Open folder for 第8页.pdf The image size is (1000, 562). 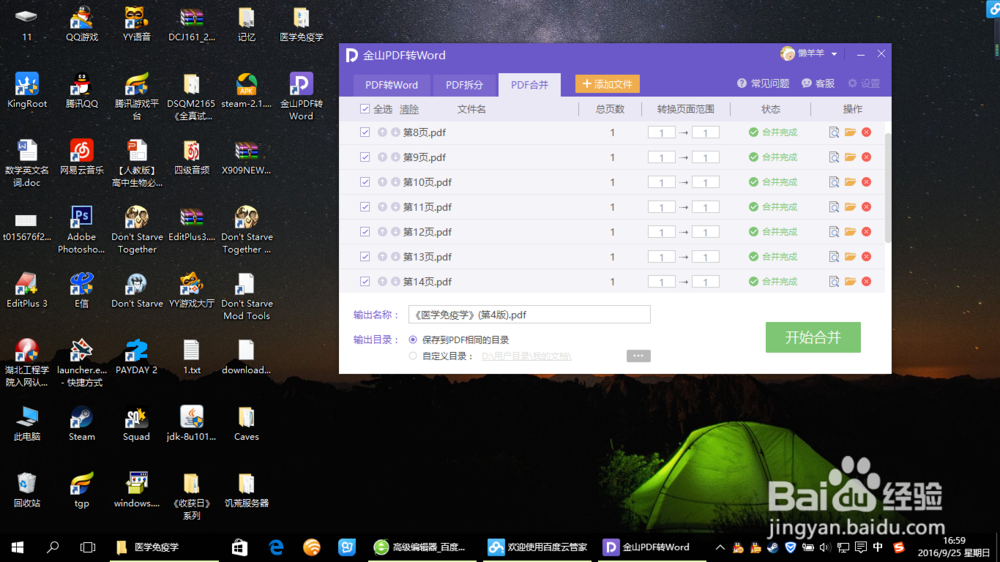coord(850,132)
